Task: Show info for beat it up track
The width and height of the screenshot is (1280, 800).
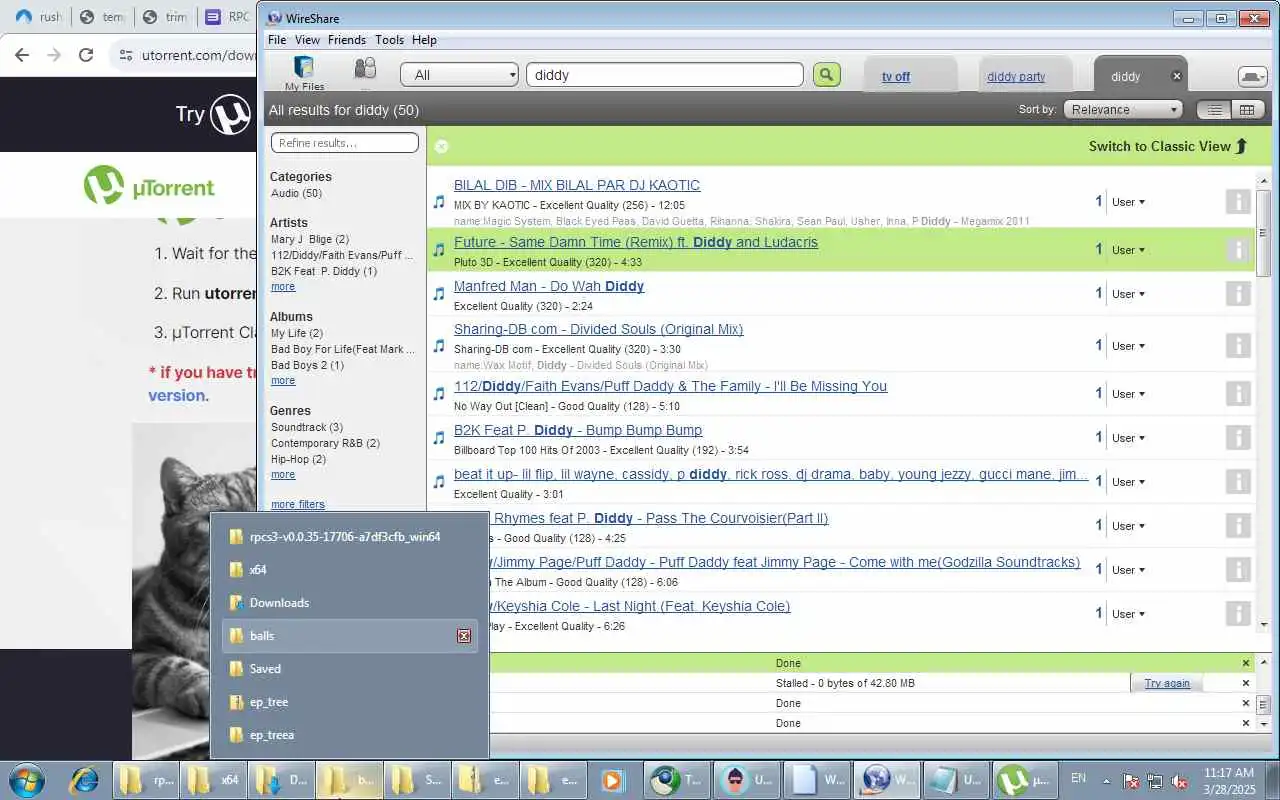Action: (x=1238, y=482)
